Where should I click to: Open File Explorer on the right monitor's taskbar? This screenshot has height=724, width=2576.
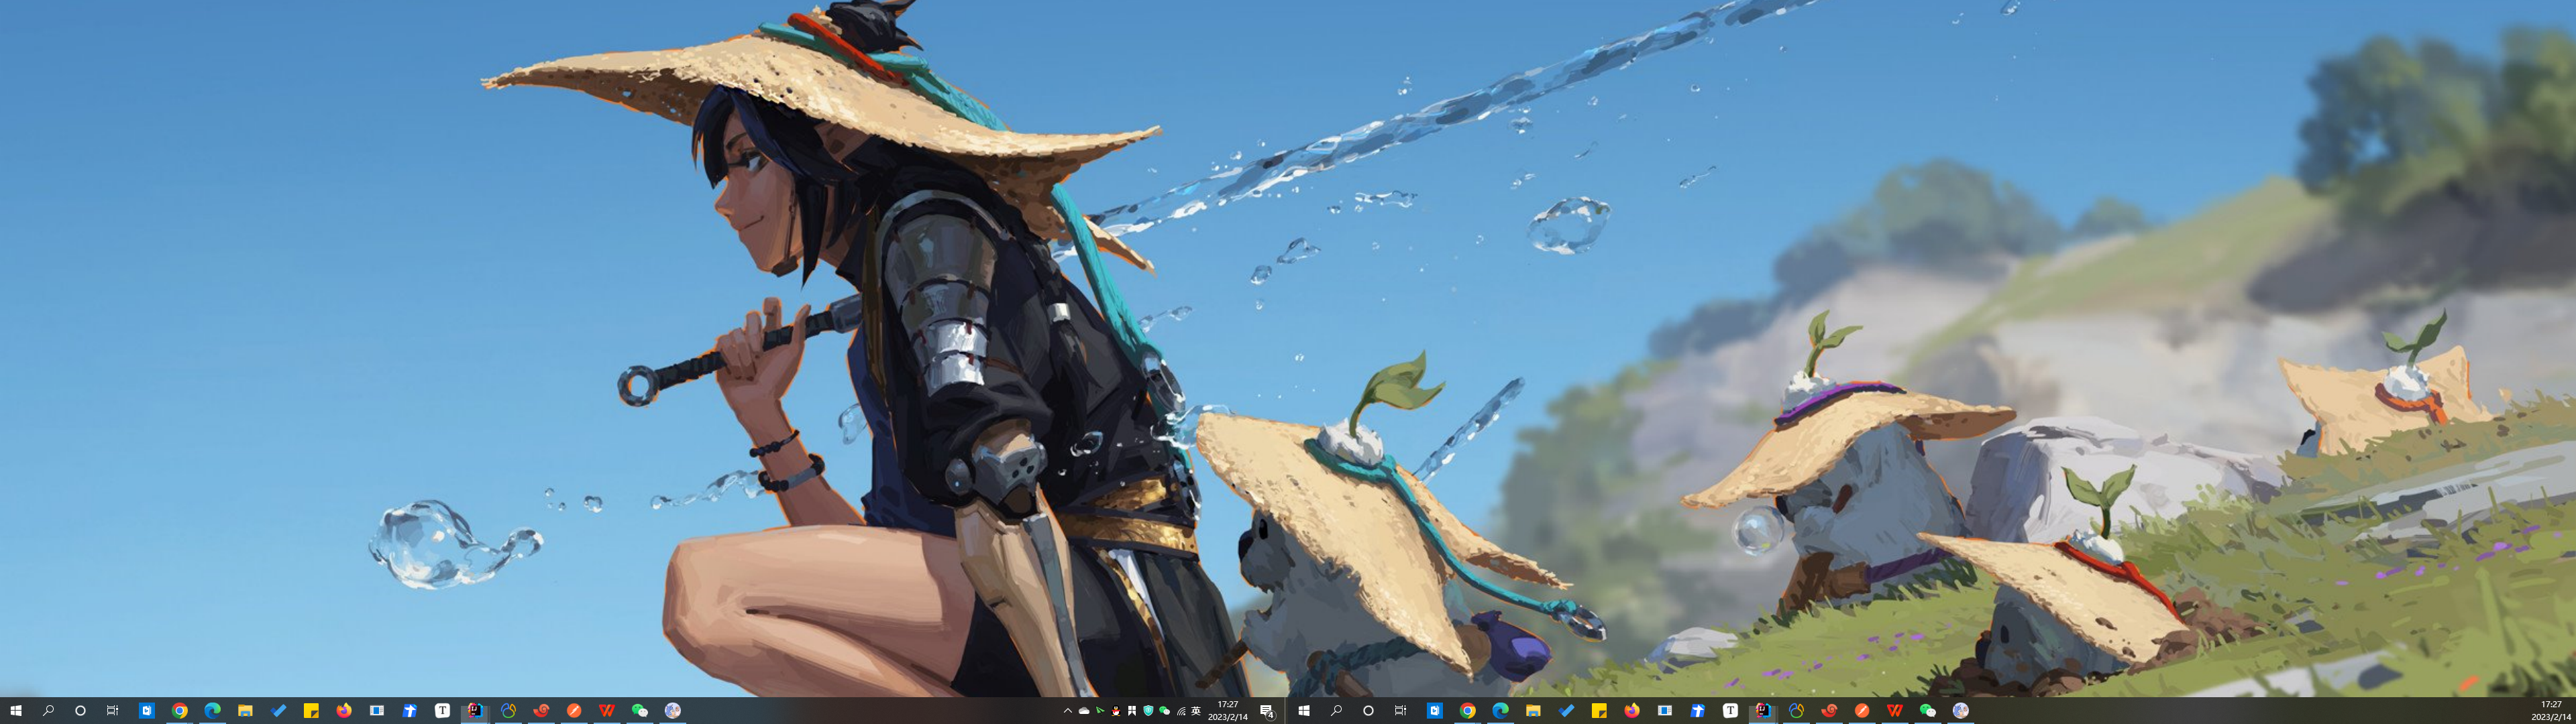point(1533,711)
